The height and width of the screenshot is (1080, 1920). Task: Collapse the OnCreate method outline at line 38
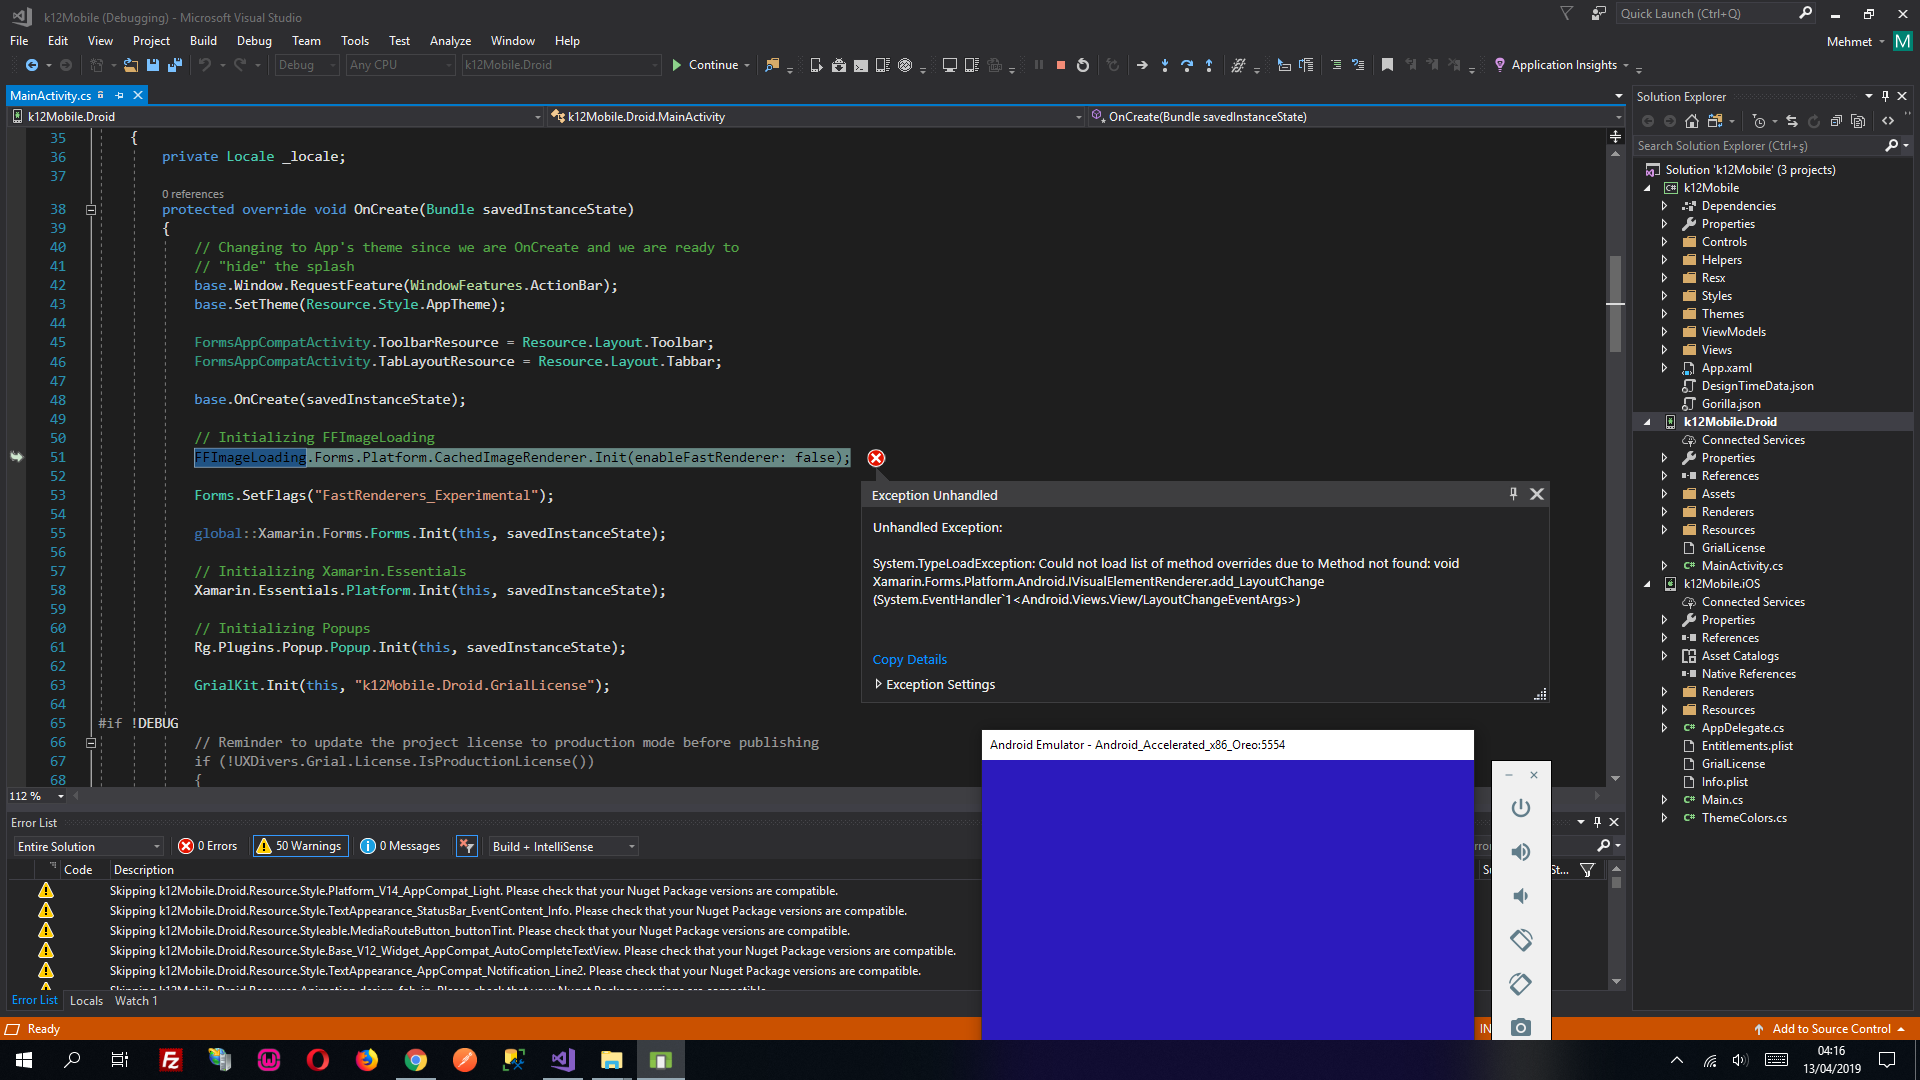90,210
